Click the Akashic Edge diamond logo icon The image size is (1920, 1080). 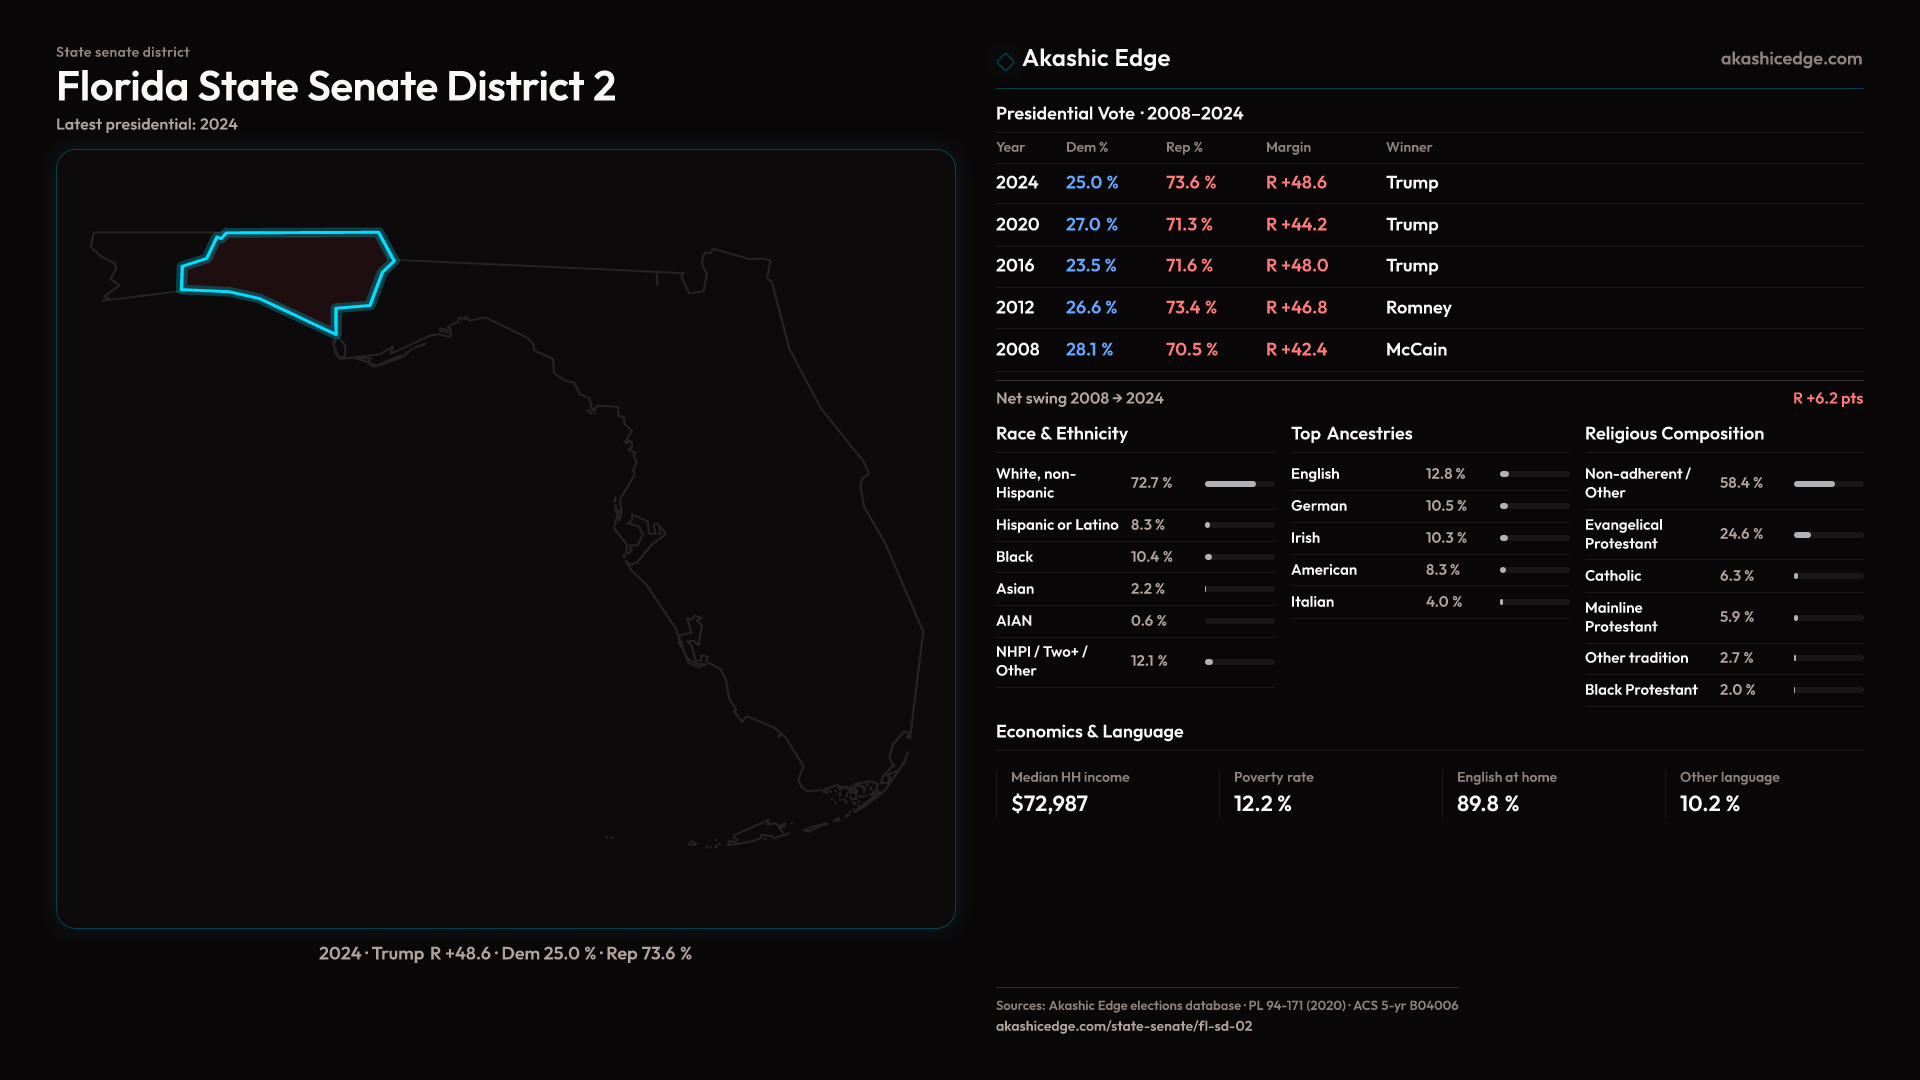[1005, 61]
